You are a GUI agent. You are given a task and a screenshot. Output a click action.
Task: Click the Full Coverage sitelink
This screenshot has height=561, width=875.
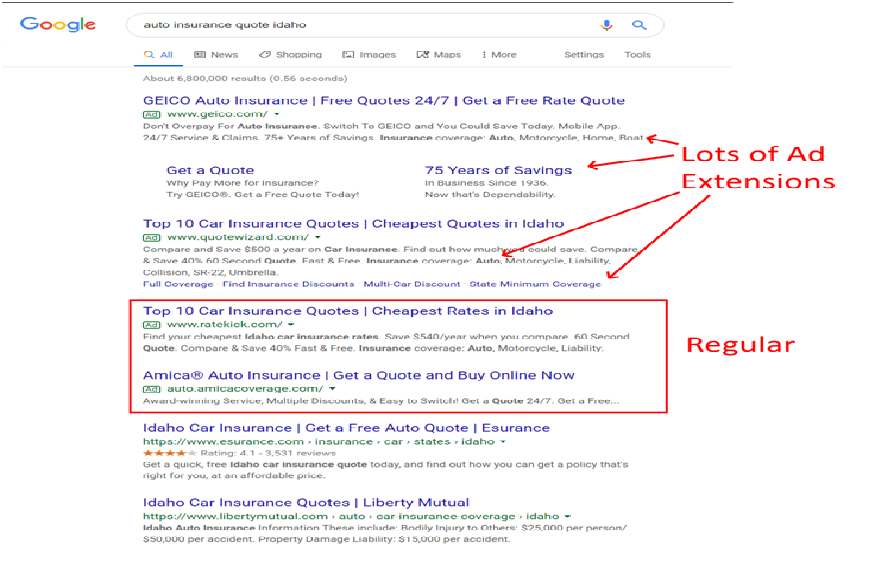pos(178,284)
